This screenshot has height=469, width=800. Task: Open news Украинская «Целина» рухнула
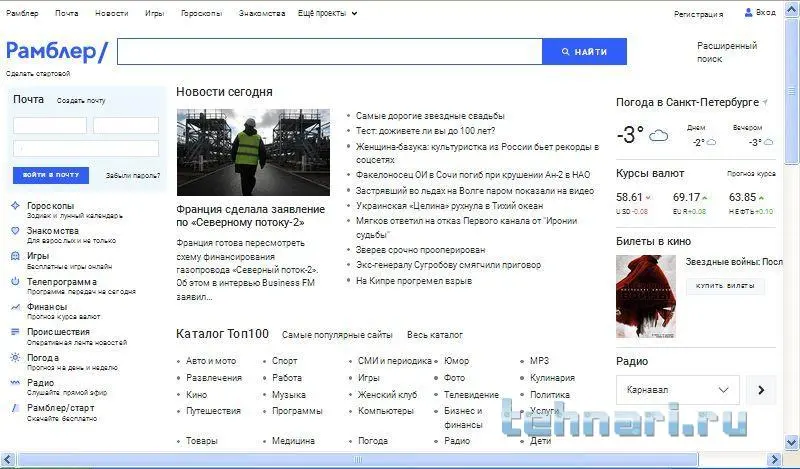pos(449,206)
